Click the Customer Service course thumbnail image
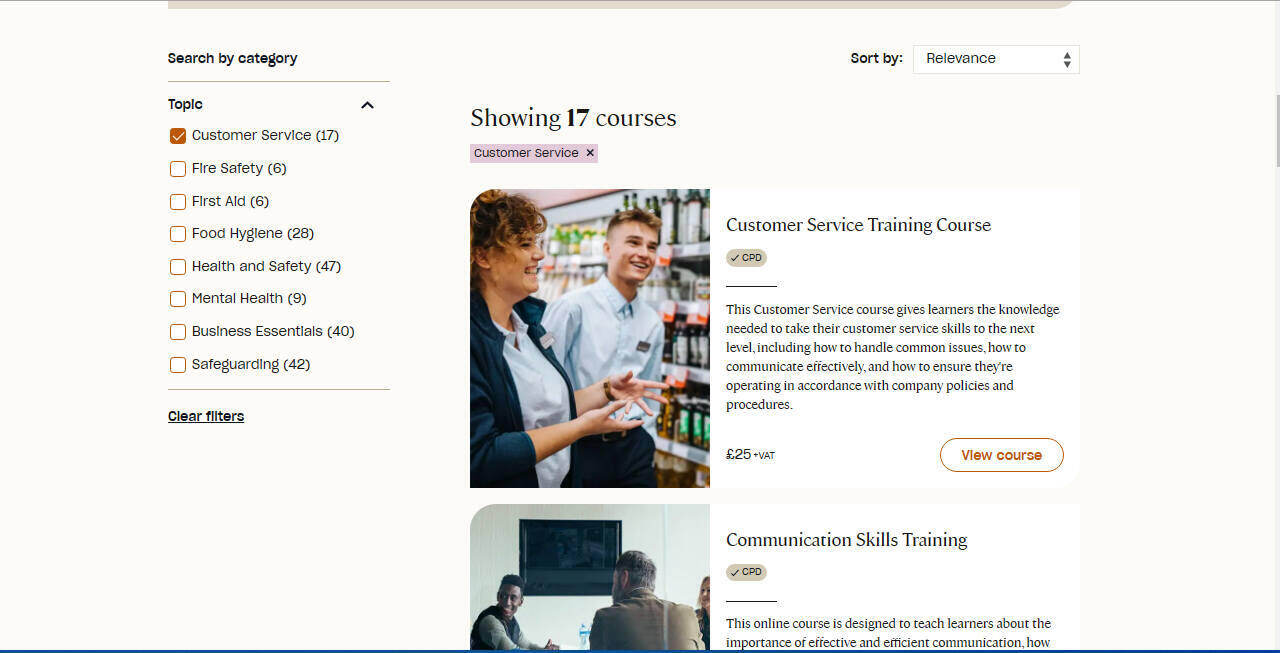This screenshot has height=653, width=1280. 589,338
